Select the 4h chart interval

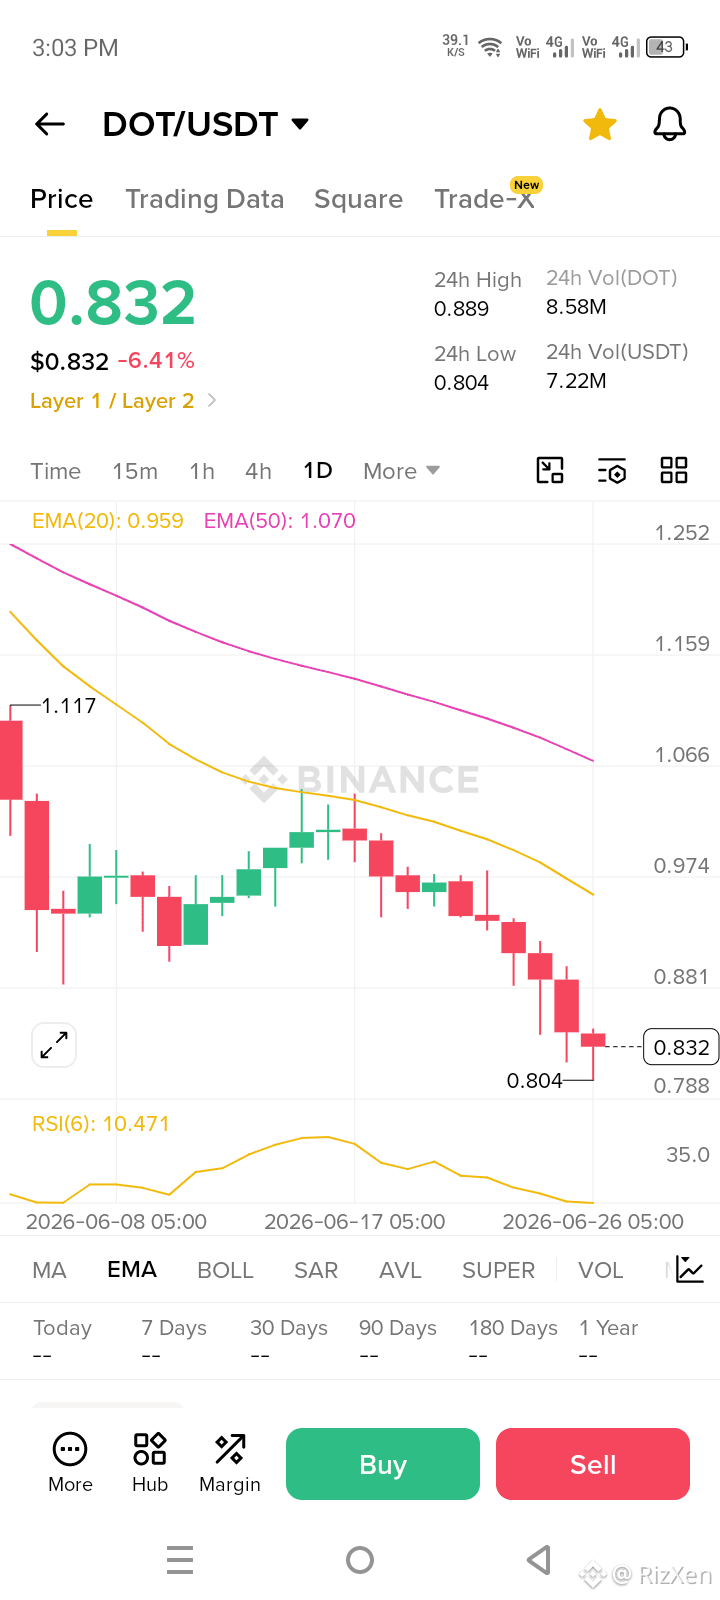point(258,471)
